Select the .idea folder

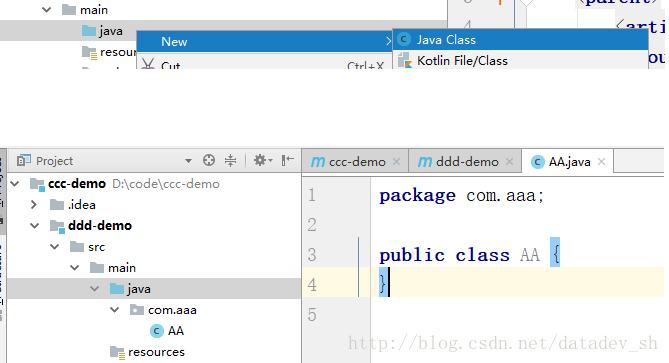(81, 205)
